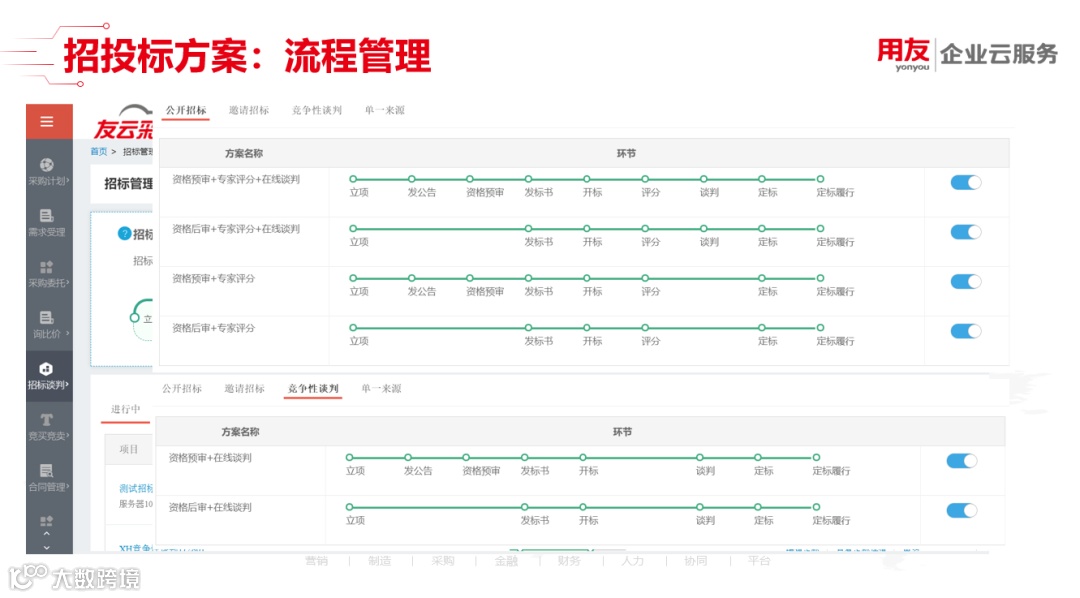
Task: Click 定标 node in 资格预审+专家评分 row
Action: pyautogui.click(x=762, y=278)
